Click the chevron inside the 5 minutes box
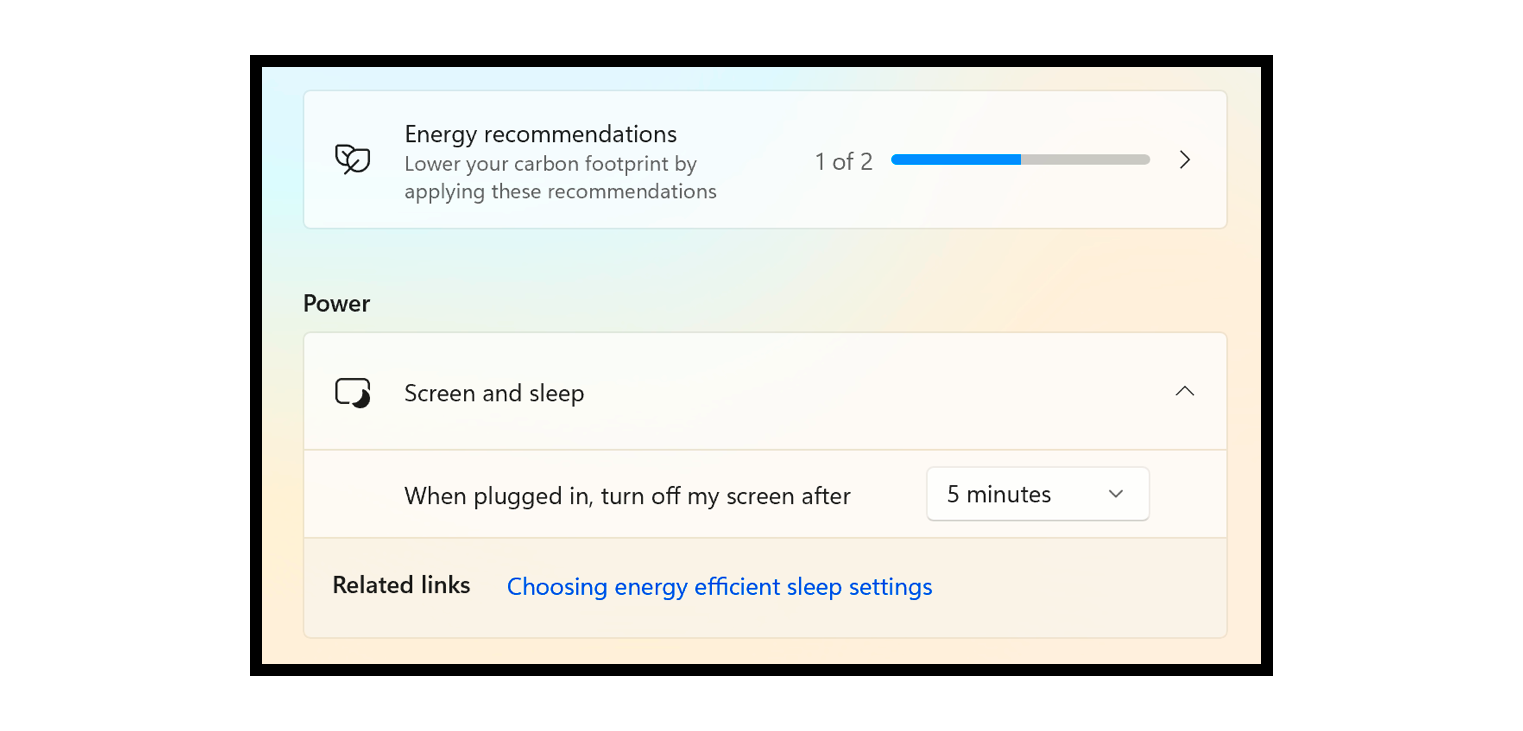The width and height of the screenshot is (1523, 731). click(1117, 493)
